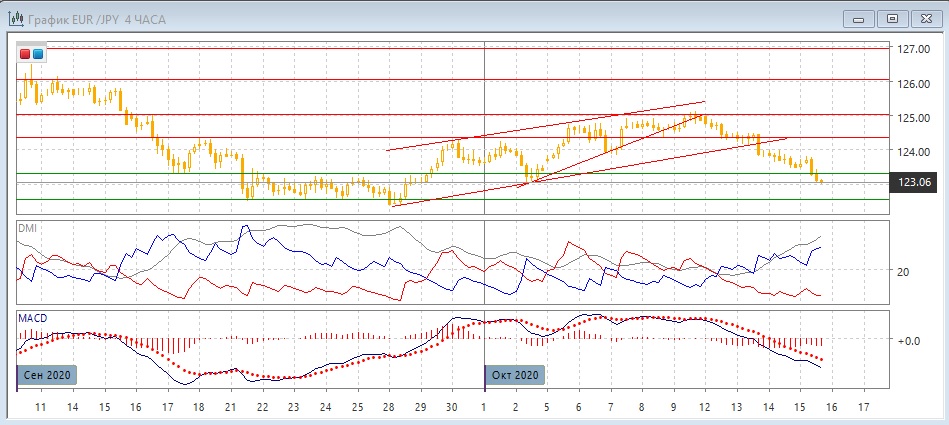Click the 126.00 price axis label
Screen dimensions: 949x425
(914, 84)
